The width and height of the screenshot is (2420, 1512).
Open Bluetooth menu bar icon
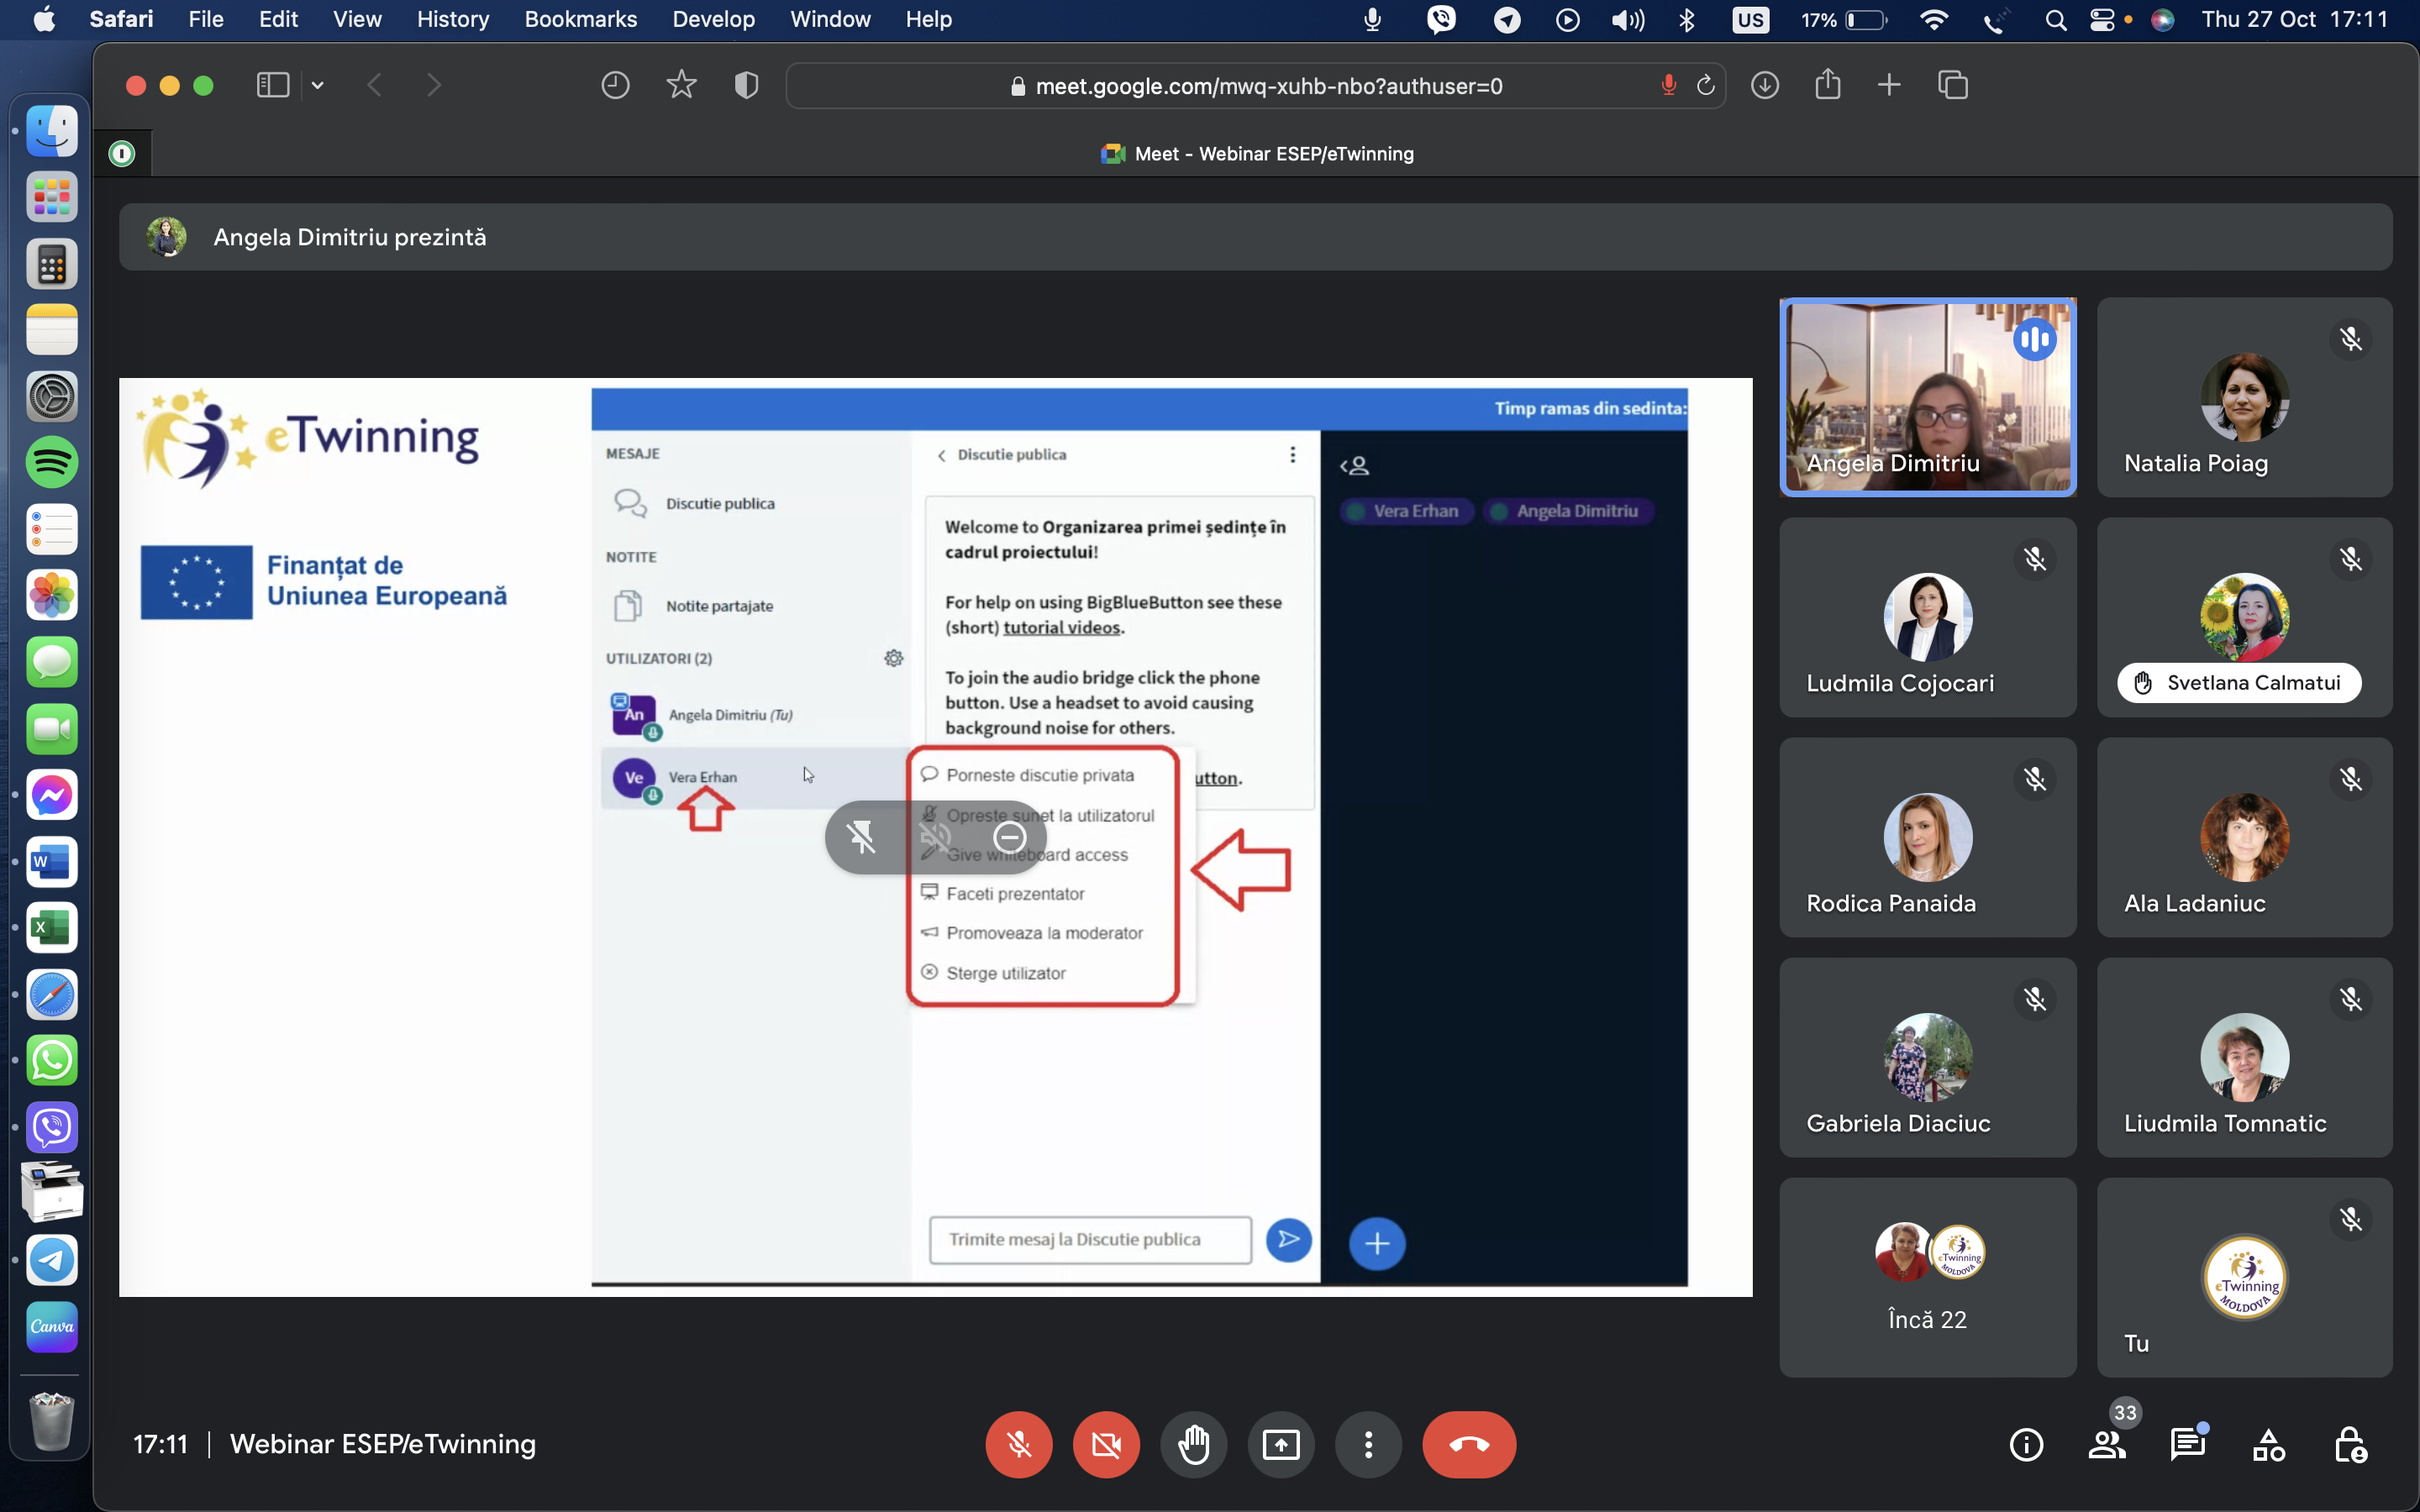(x=1687, y=19)
